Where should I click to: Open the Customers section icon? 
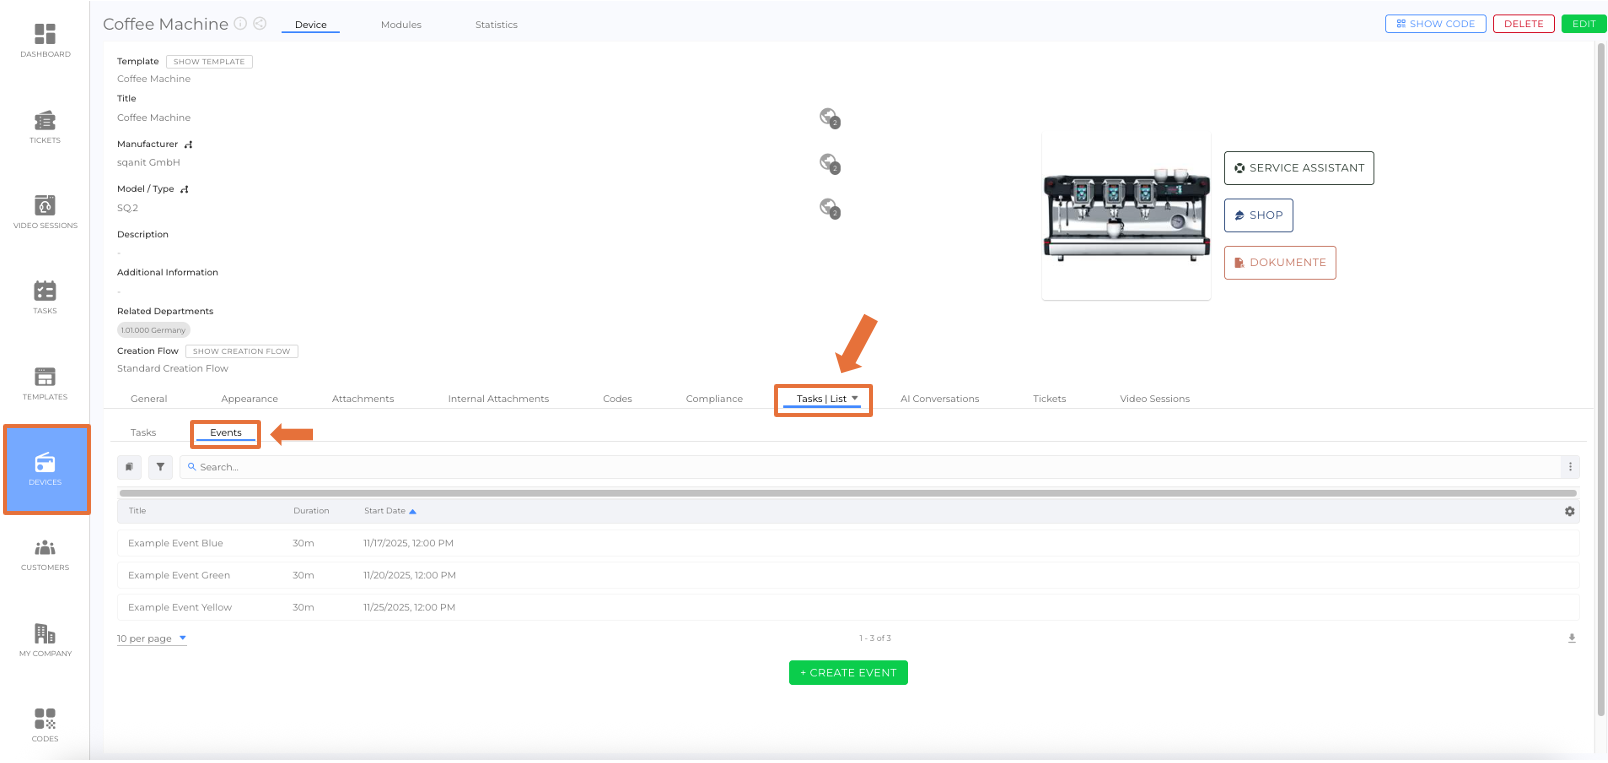(45, 553)
